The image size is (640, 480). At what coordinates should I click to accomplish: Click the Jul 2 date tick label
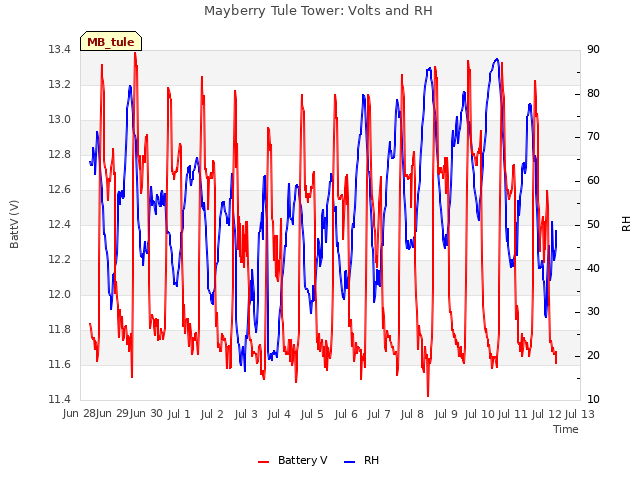coord(212,414)
